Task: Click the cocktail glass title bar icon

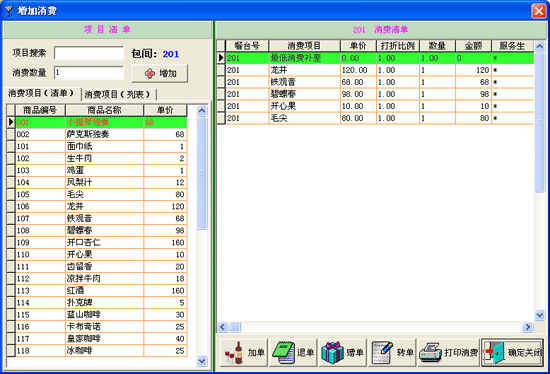Action: click(9, 11)
